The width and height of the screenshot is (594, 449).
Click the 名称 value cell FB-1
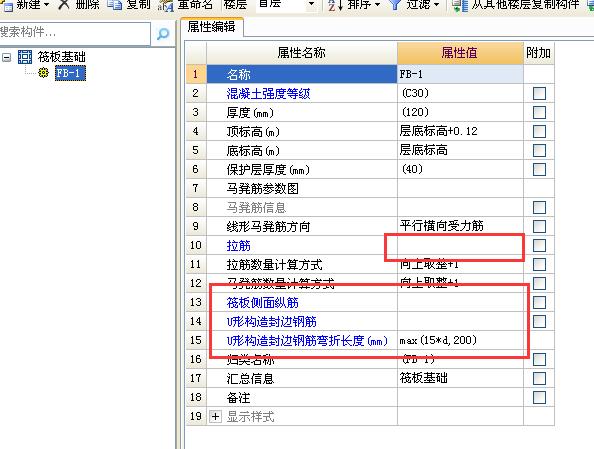(460, 74)
